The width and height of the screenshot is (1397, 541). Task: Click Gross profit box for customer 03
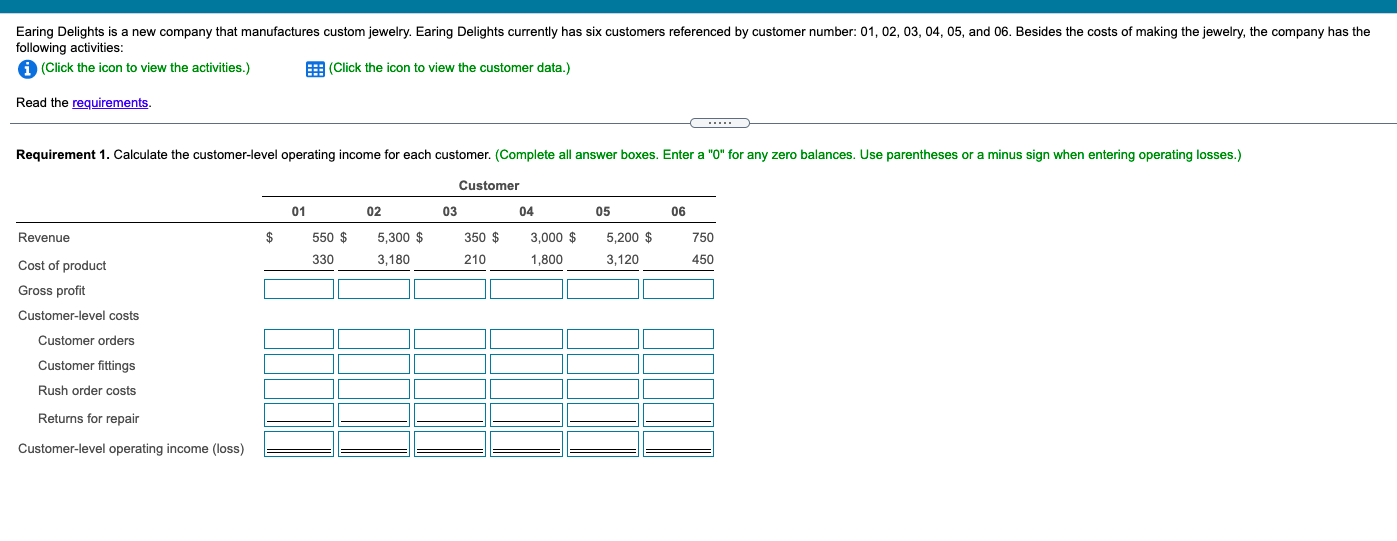tap(450, 289)
